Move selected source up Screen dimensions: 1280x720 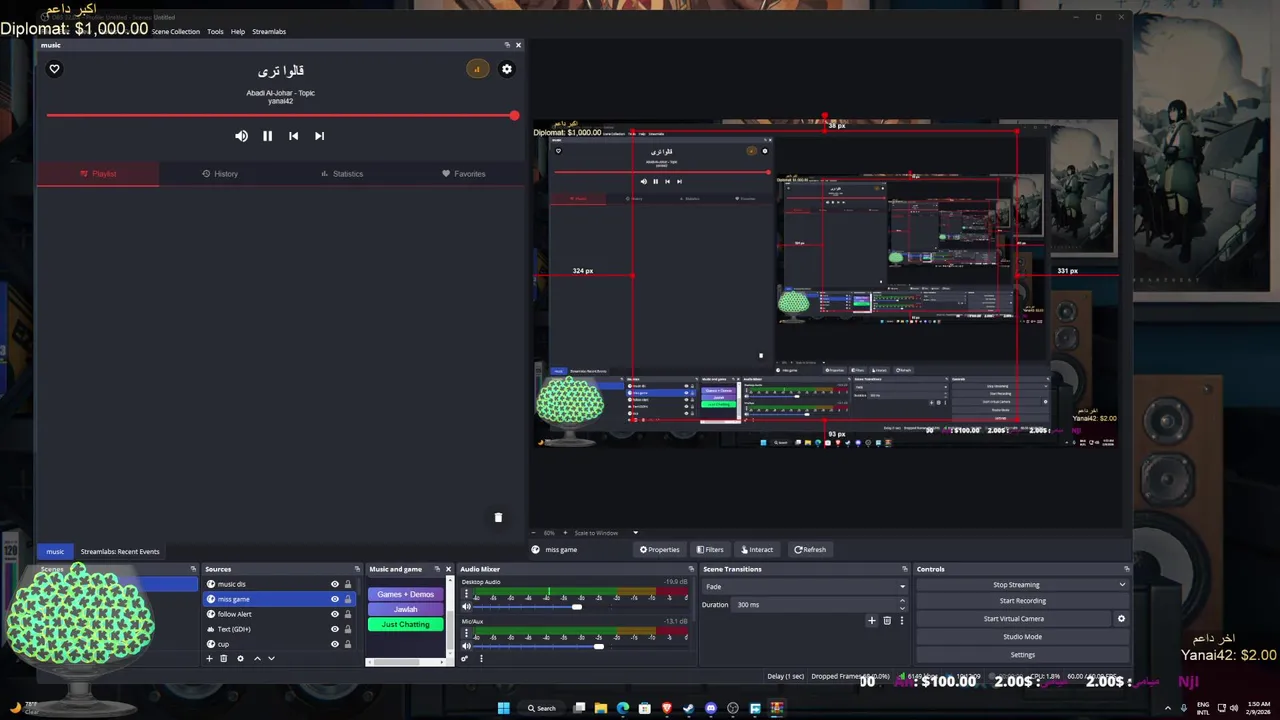[257, 658]
